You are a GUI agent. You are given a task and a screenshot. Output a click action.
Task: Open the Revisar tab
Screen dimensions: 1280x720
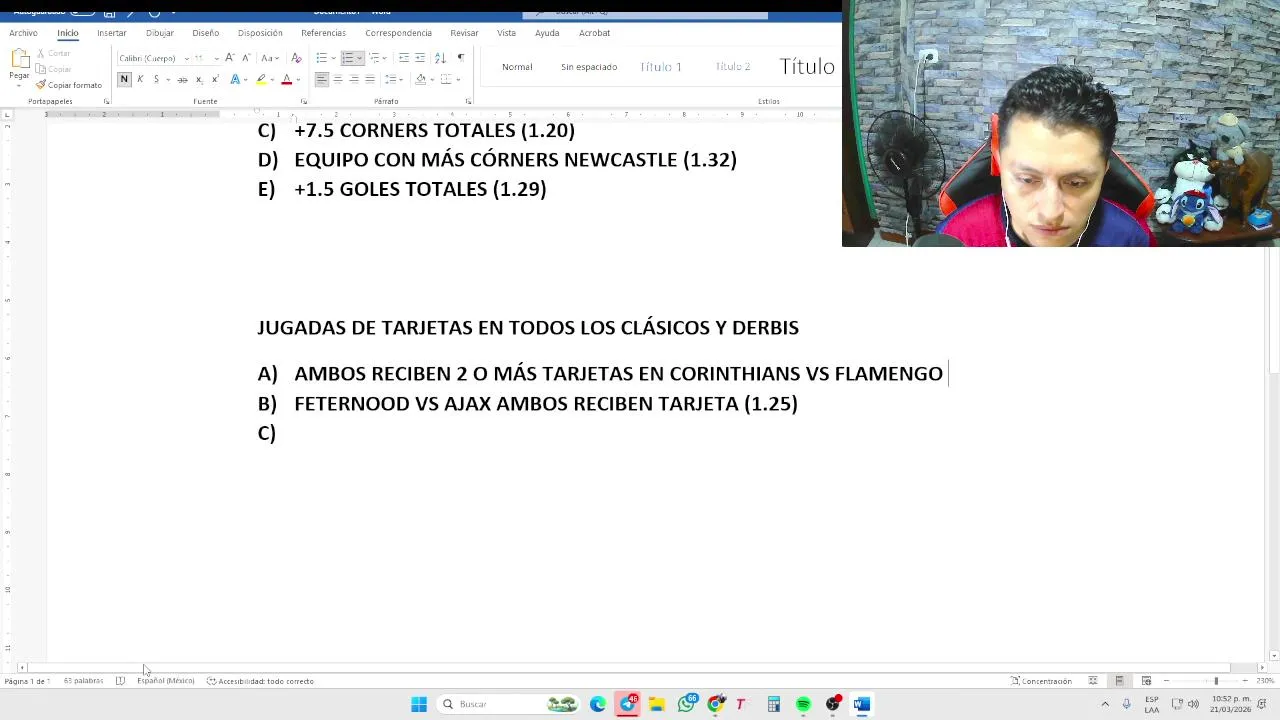(464, 33)
